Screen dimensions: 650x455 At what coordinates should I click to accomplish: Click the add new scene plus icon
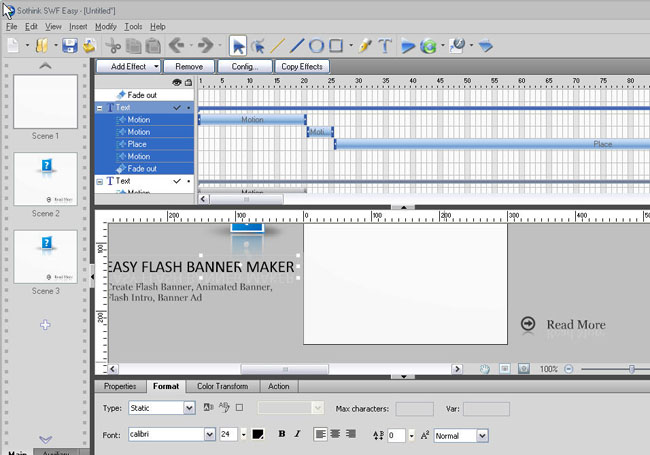[45, 325]
